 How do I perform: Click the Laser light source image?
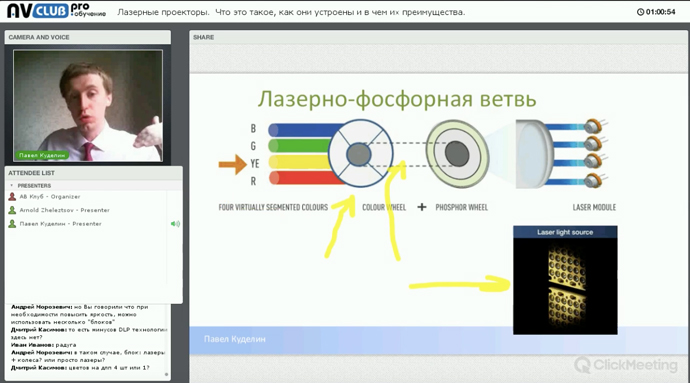(x=565, y=280)
